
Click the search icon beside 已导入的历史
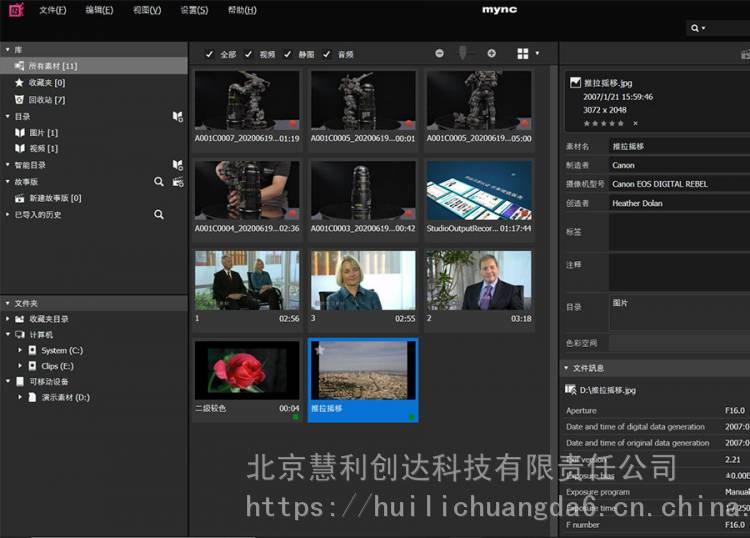(158, 214)
